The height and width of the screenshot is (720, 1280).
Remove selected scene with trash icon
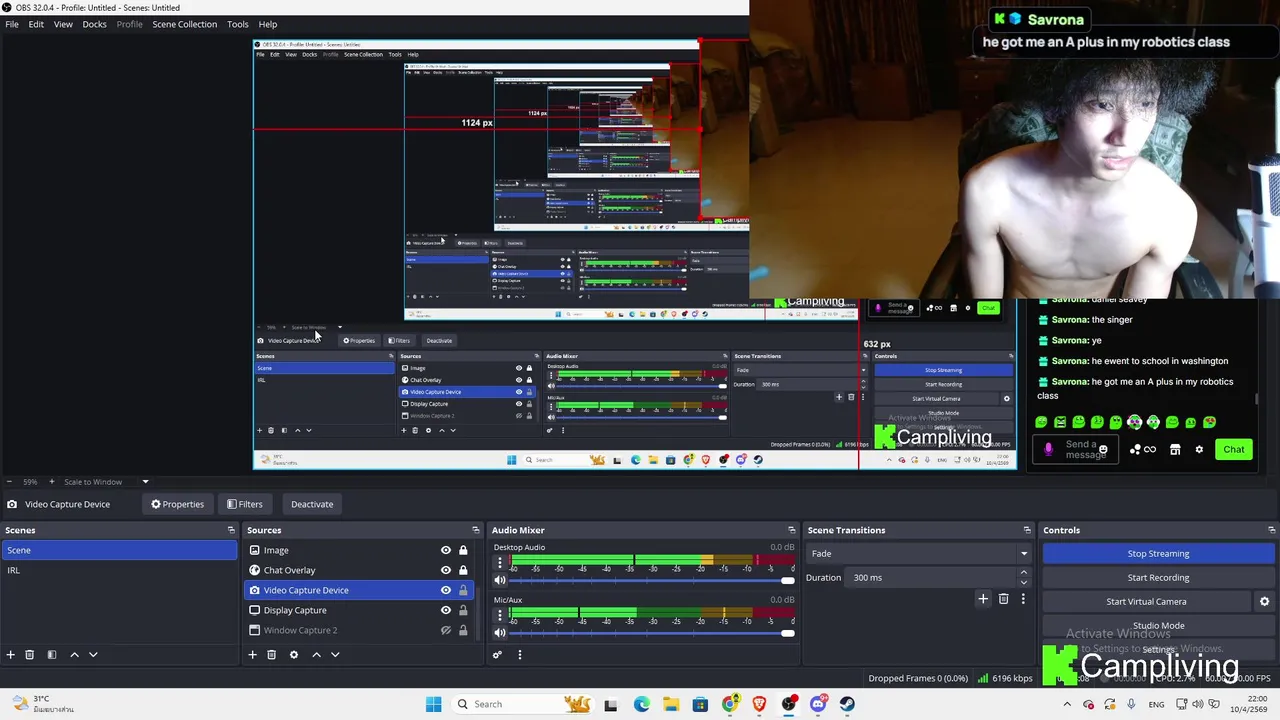[30, 655]
